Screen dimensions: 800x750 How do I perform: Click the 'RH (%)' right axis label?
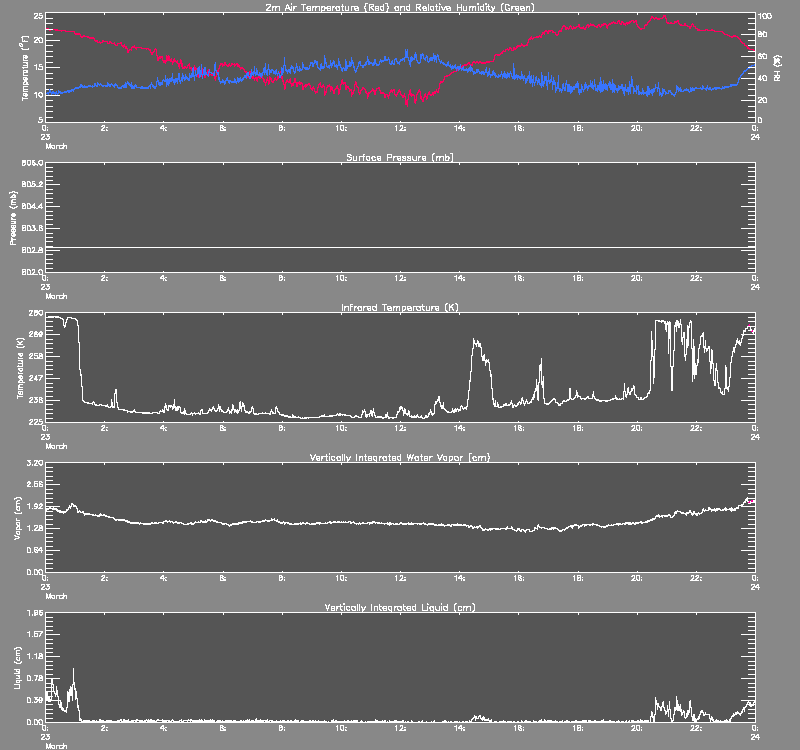(777, 68)
